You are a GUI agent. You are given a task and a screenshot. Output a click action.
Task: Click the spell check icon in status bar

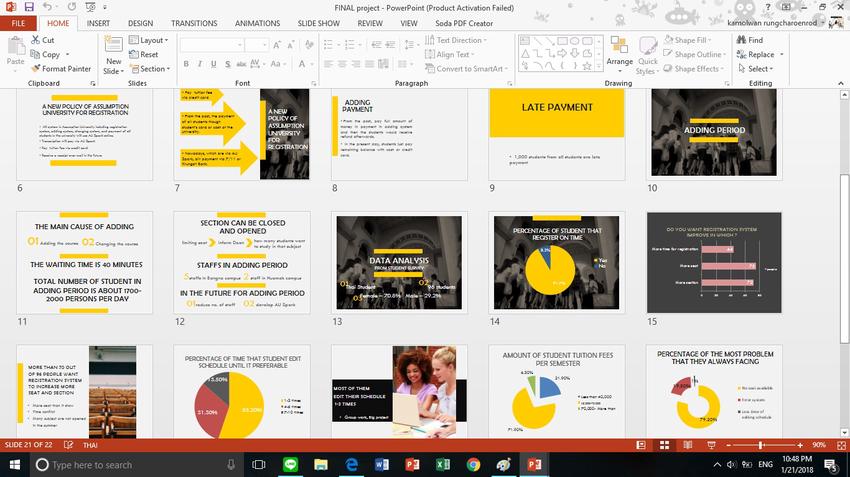68,445
